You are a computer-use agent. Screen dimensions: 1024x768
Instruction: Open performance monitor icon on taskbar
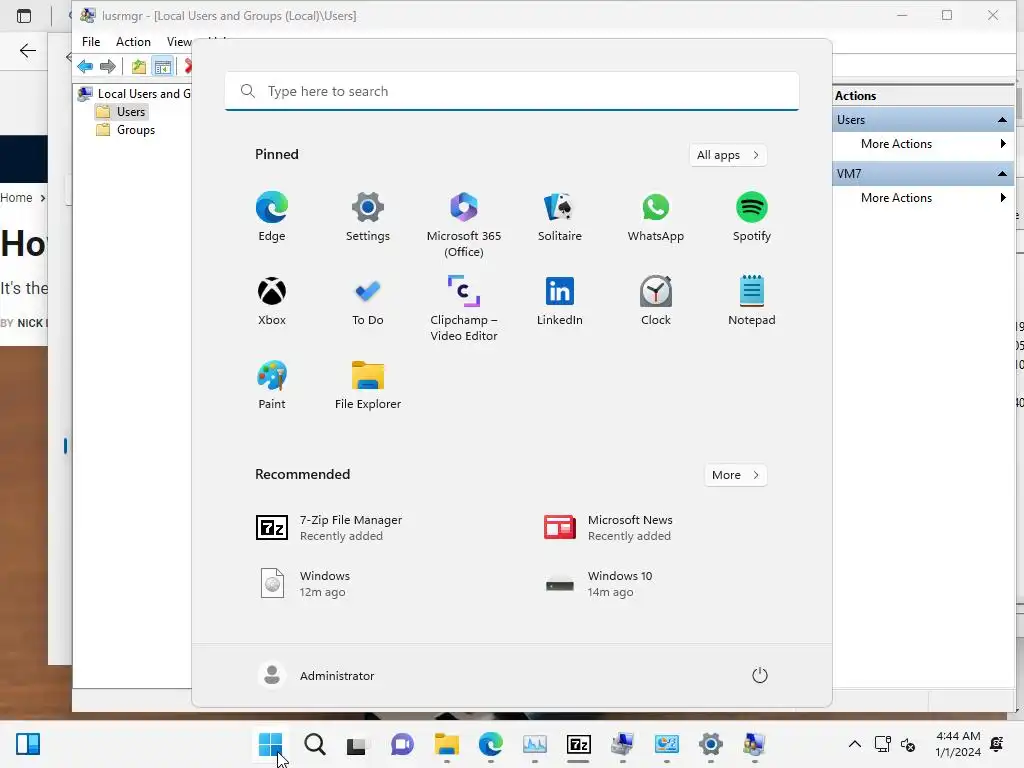tap(535, 744)
